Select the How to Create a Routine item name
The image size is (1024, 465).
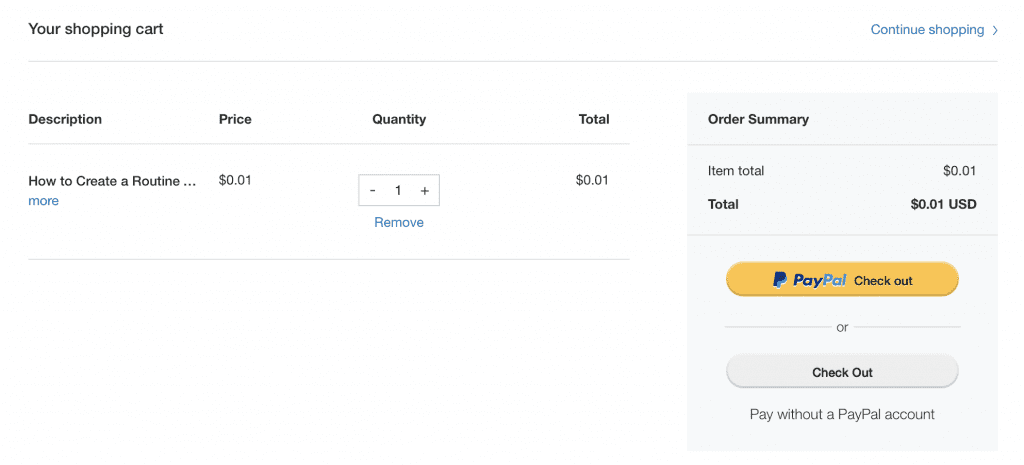click(x=112, y=181)
